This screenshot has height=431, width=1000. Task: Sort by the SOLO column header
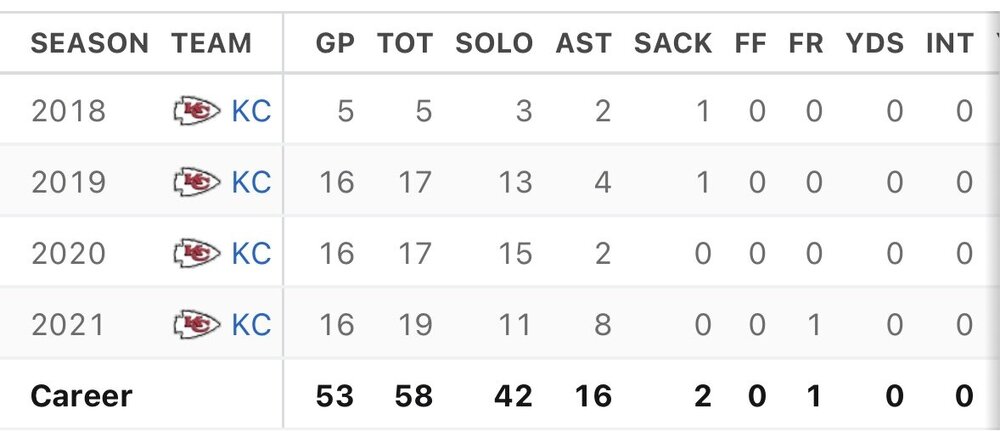(494, 44)
